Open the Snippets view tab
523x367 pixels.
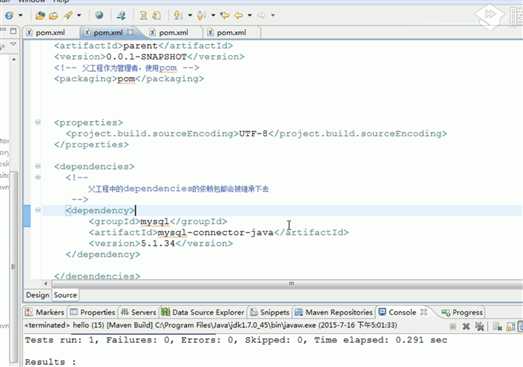pos(270,312)
